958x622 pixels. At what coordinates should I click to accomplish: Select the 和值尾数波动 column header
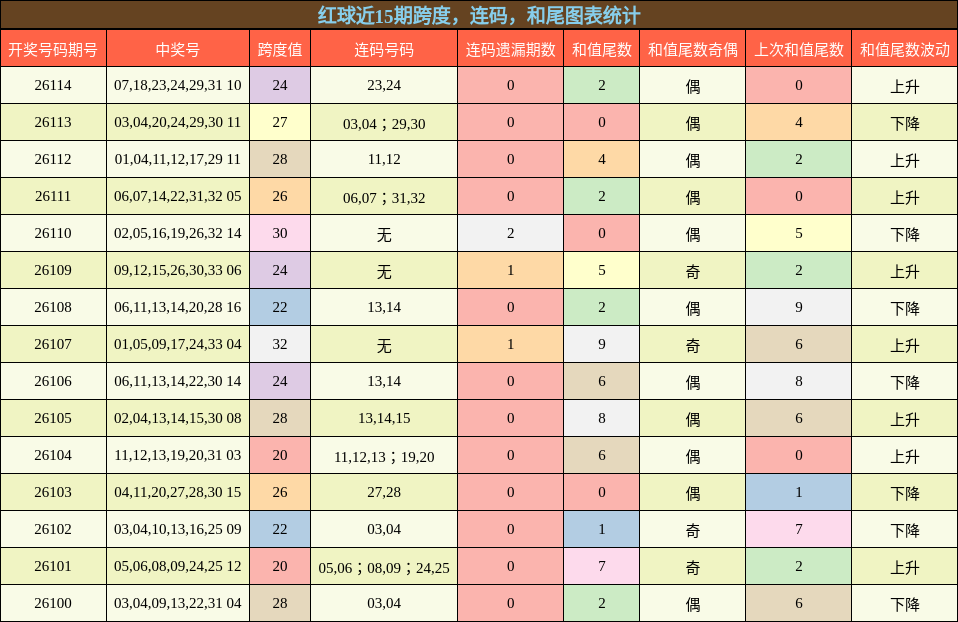[905, 49]
